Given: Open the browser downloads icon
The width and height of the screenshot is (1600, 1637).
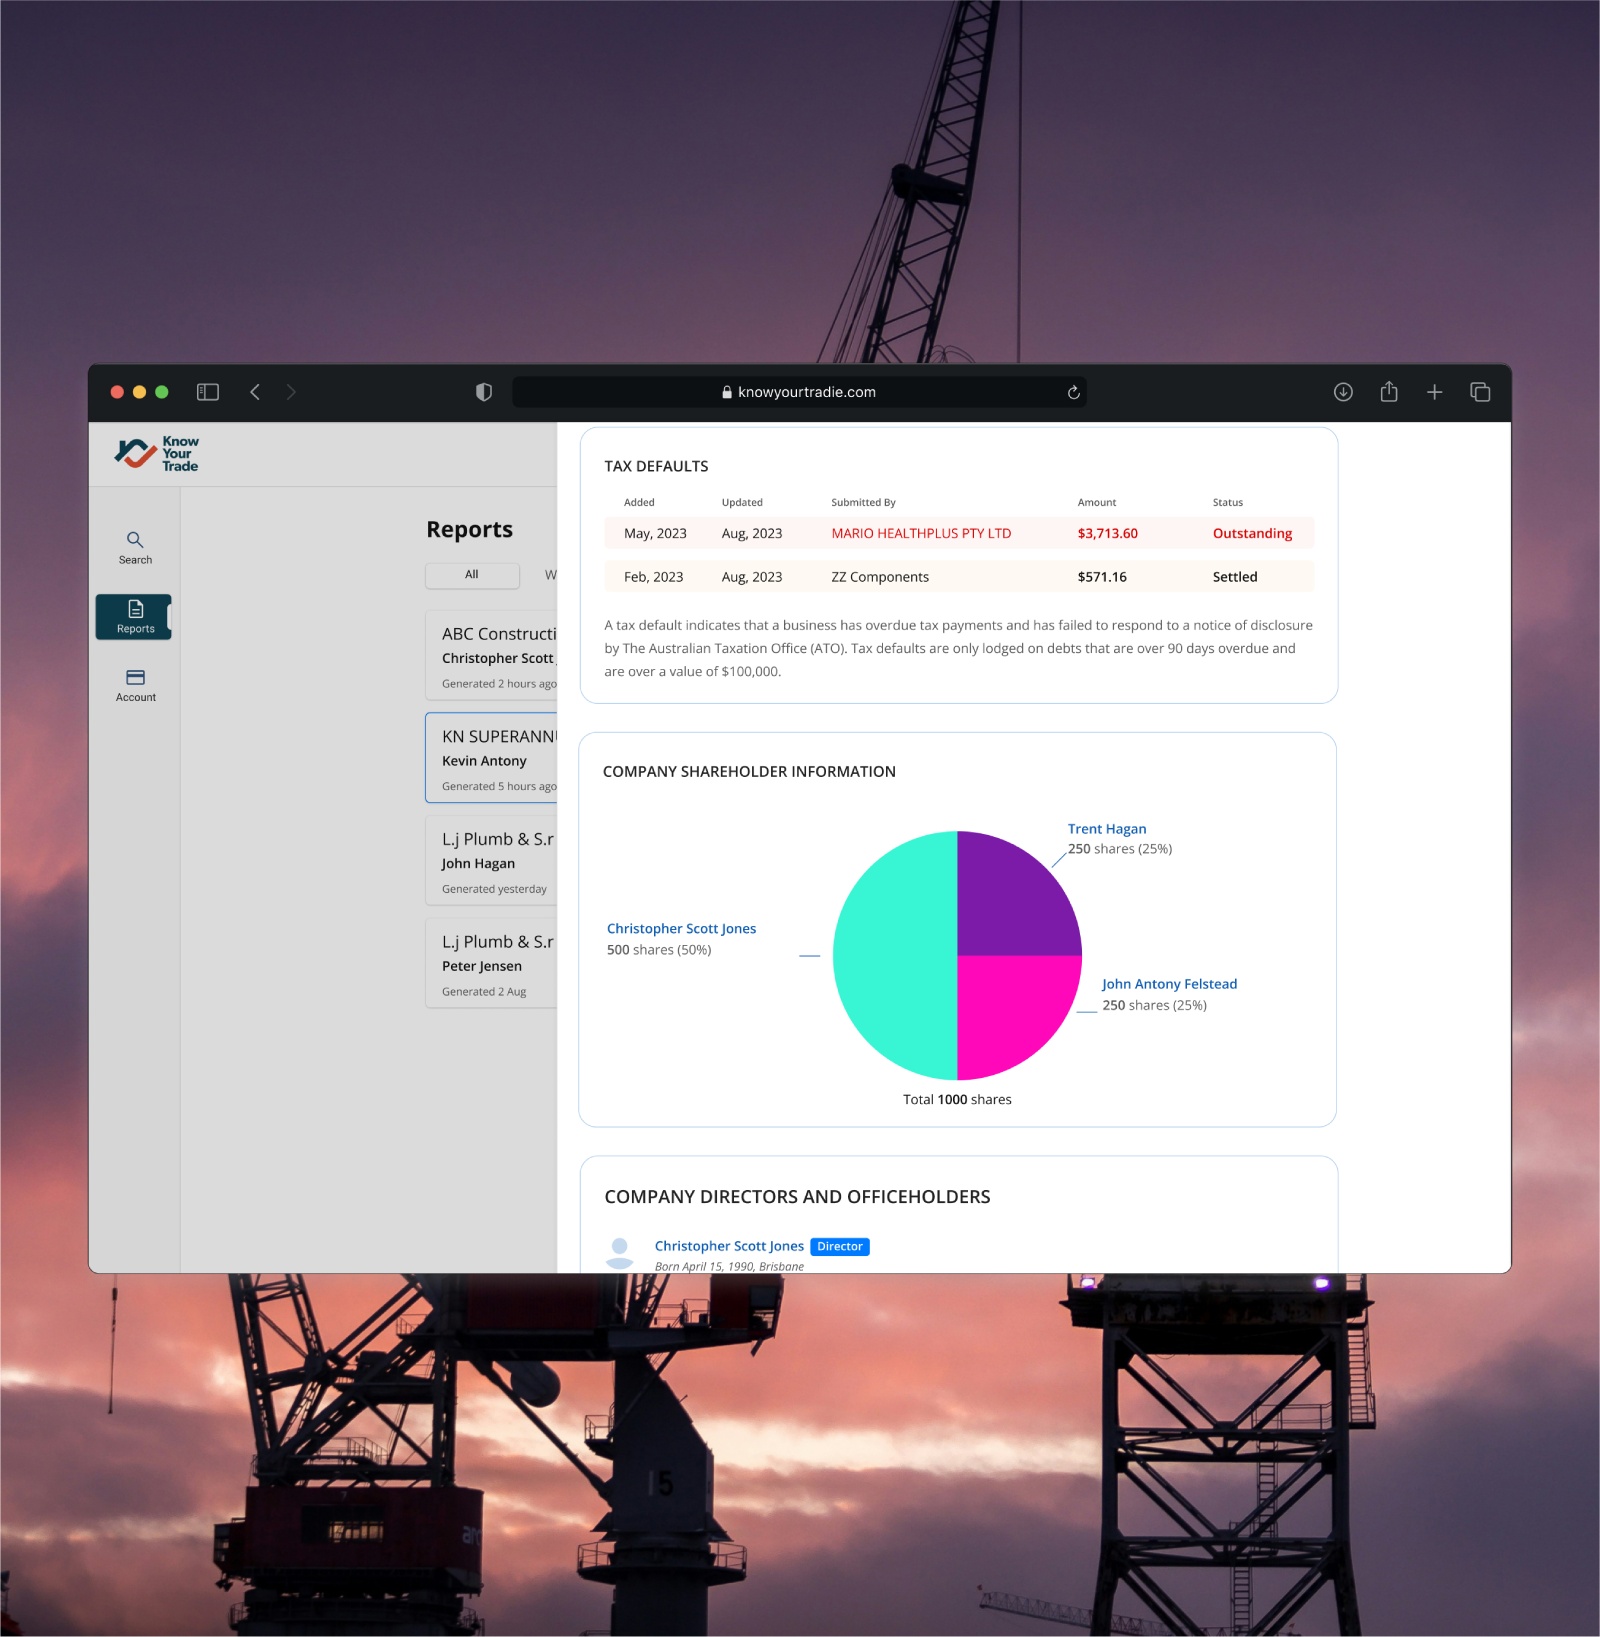Looking at the screenshot, I should click(x=1343, y=392).
